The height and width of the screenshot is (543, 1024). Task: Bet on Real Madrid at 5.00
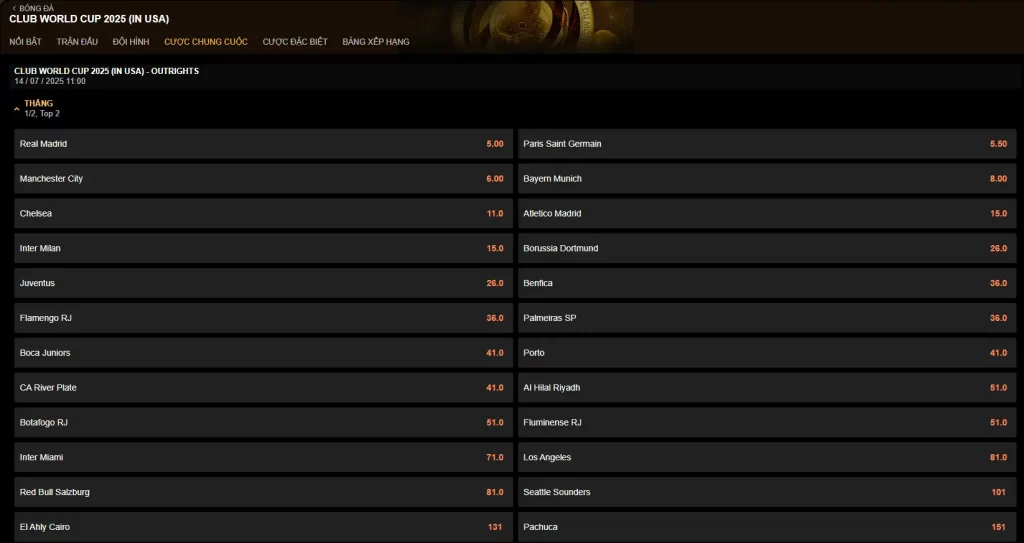(x=263, y=144)
